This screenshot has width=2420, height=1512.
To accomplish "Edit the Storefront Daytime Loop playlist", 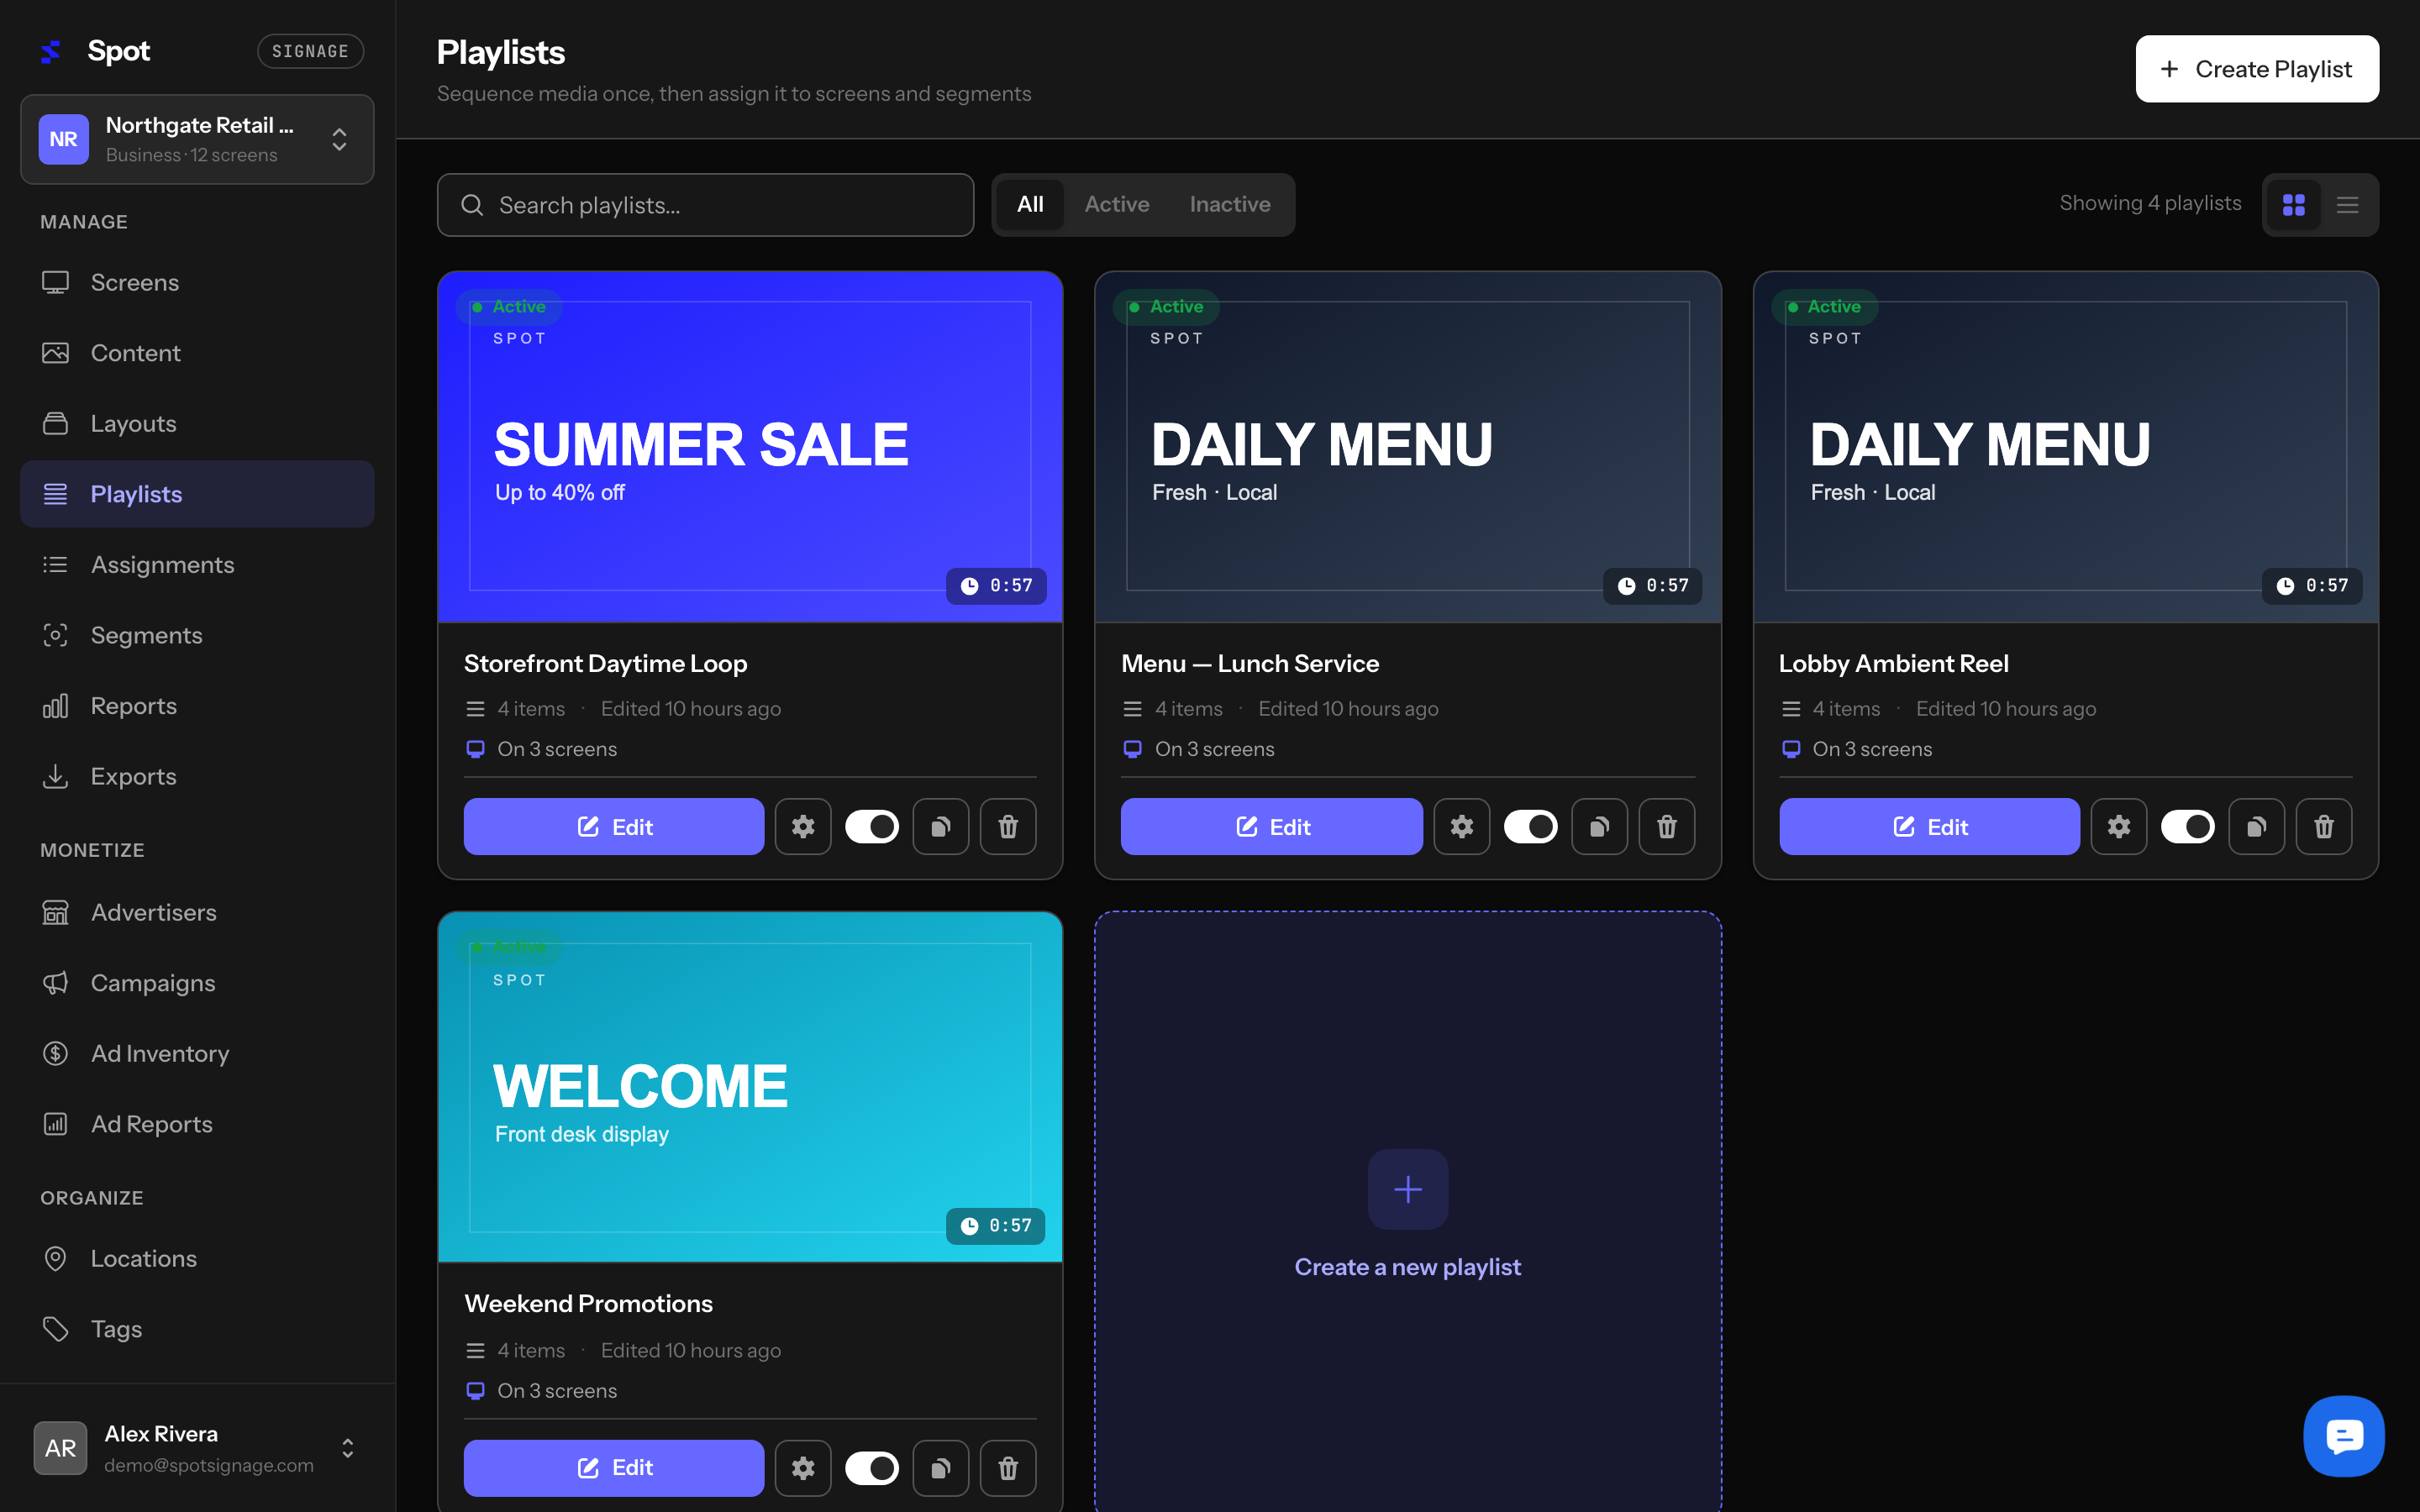I will (x=614, y=826).
